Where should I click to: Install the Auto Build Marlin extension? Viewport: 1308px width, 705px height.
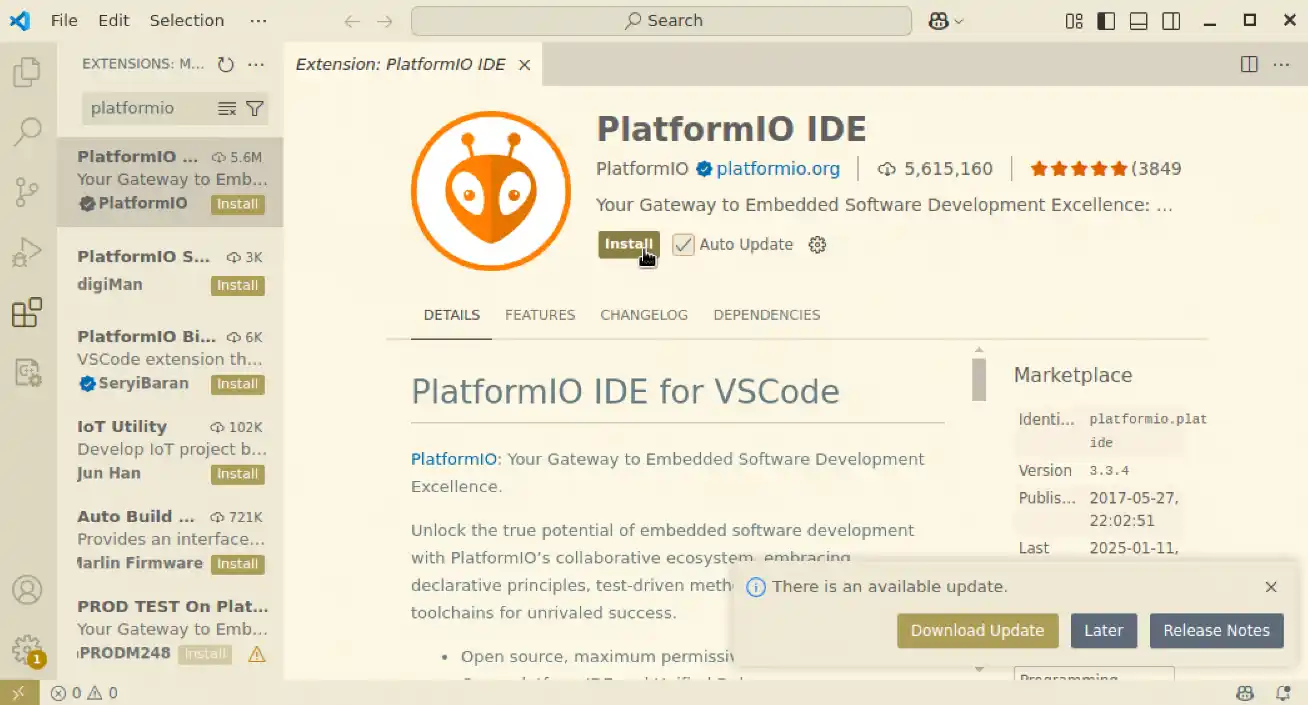pos(238,564)
